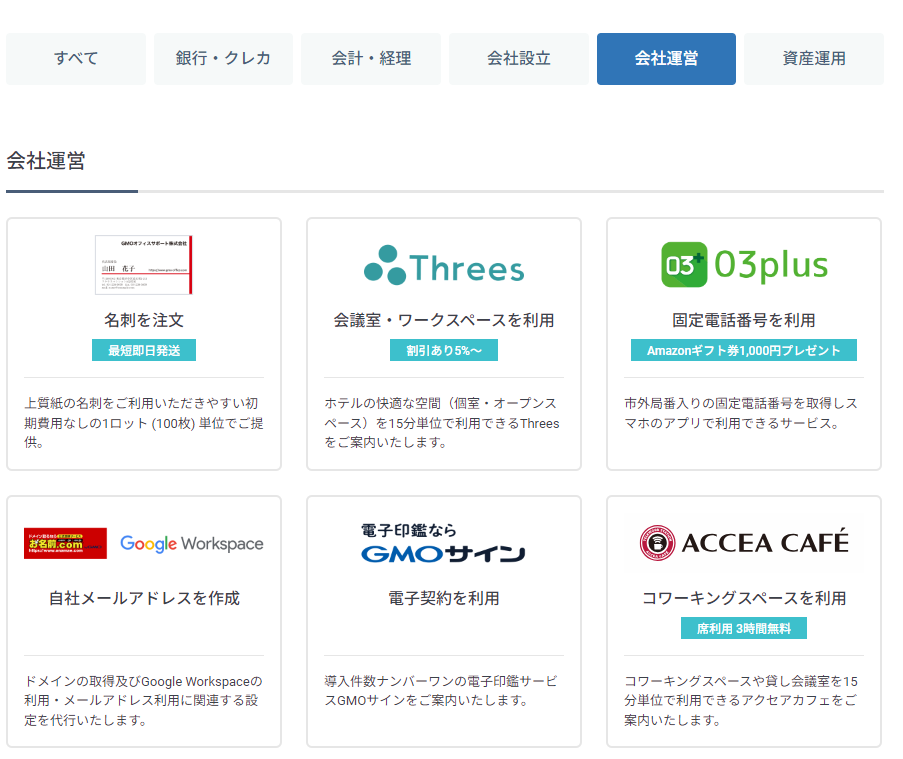Click the Amazonギフト券1,000円プレゼント badge

click(x=744, y=351)
